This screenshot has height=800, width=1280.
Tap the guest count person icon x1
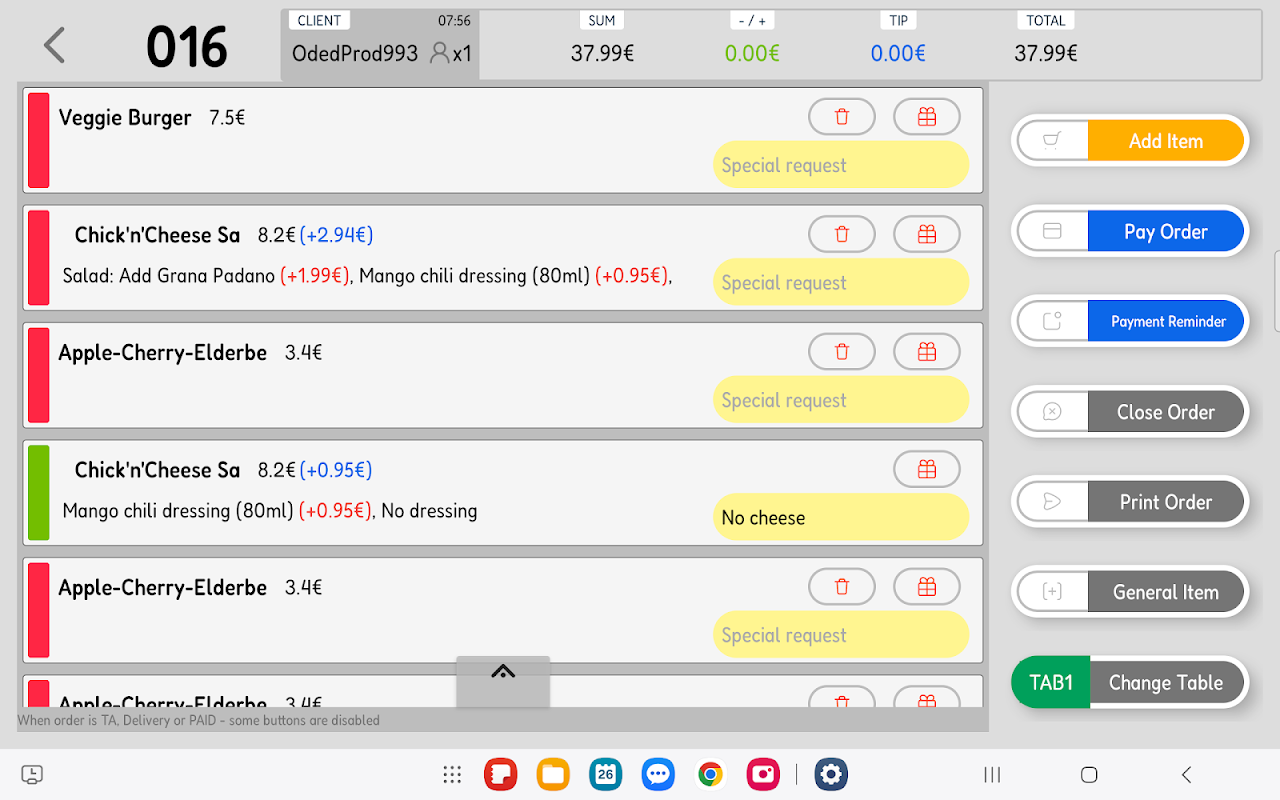[450, 53]
